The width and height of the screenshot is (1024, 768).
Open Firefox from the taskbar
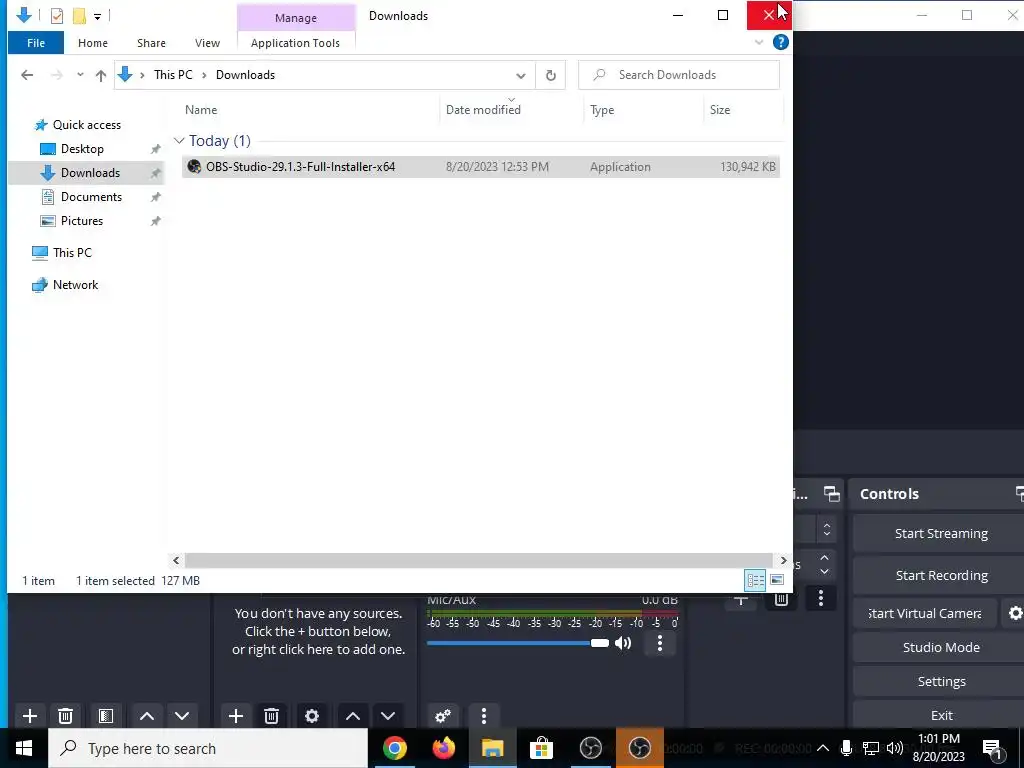click(443, 748)
